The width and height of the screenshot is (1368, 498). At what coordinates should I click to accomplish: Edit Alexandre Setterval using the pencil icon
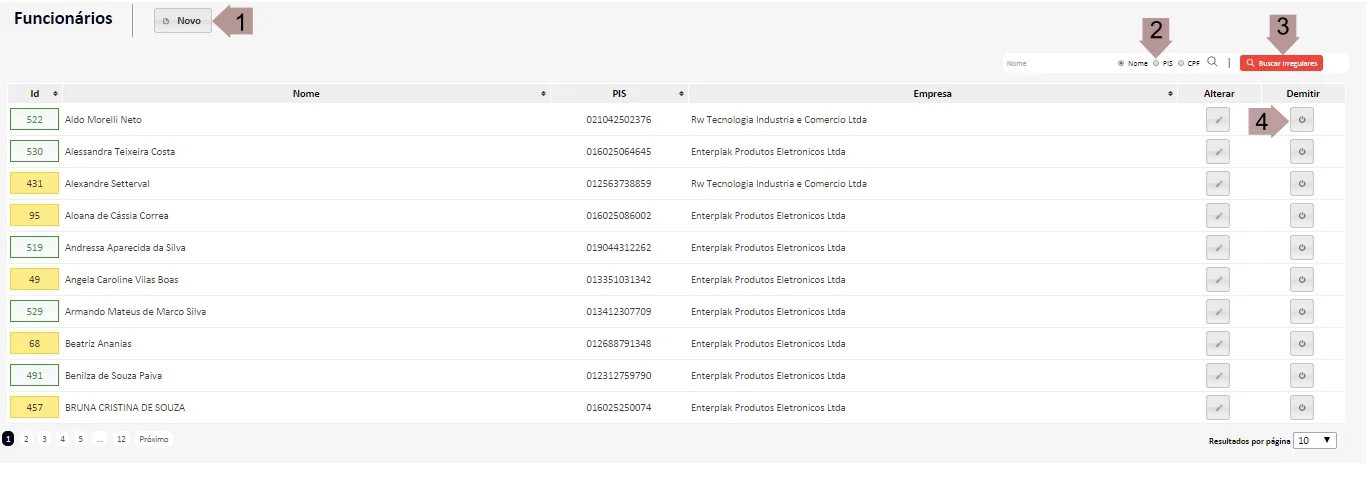1217,184
